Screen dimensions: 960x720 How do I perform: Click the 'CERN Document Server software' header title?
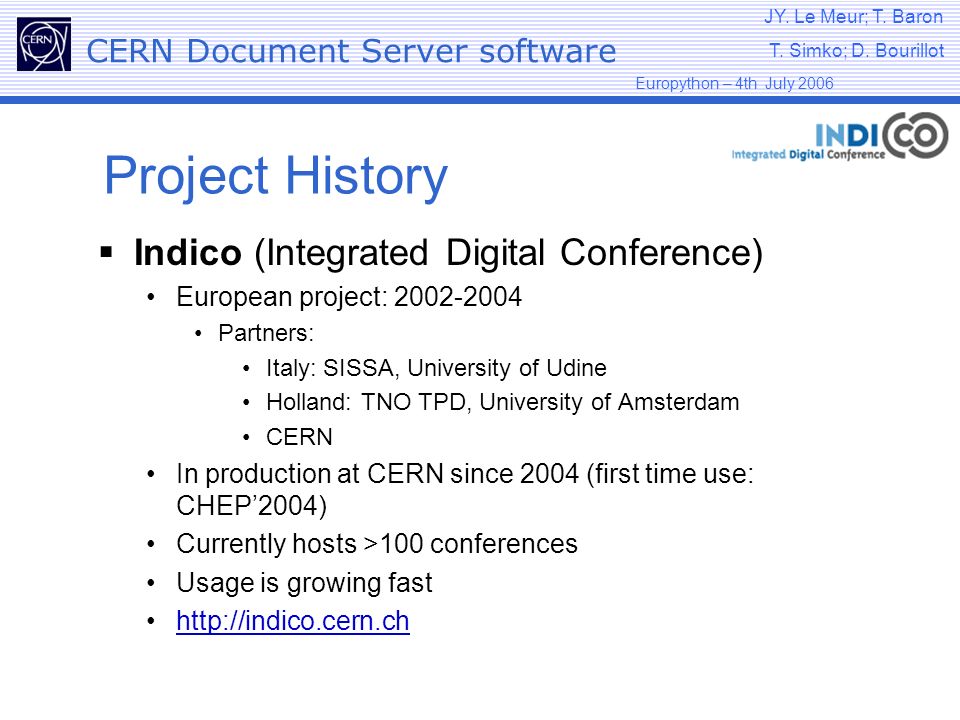click(x=351, y=51)
